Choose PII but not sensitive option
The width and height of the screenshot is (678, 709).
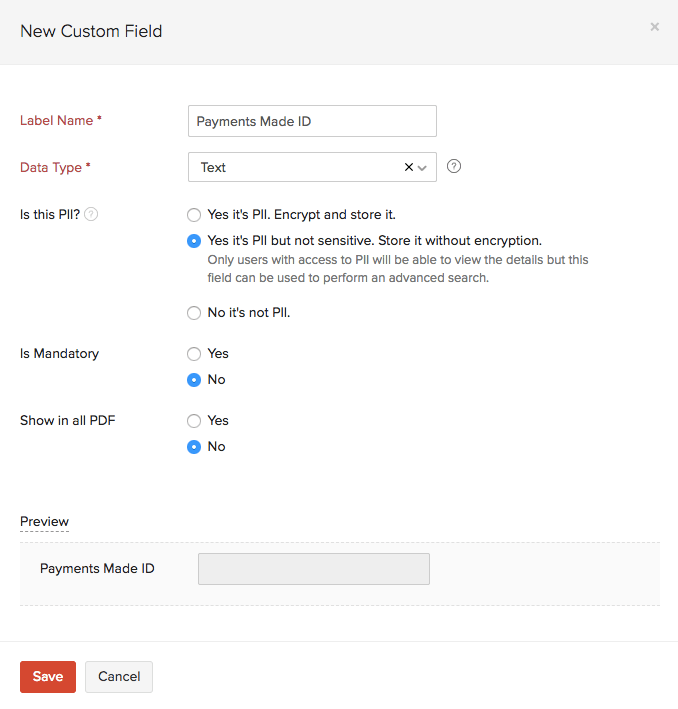[194, 241]
